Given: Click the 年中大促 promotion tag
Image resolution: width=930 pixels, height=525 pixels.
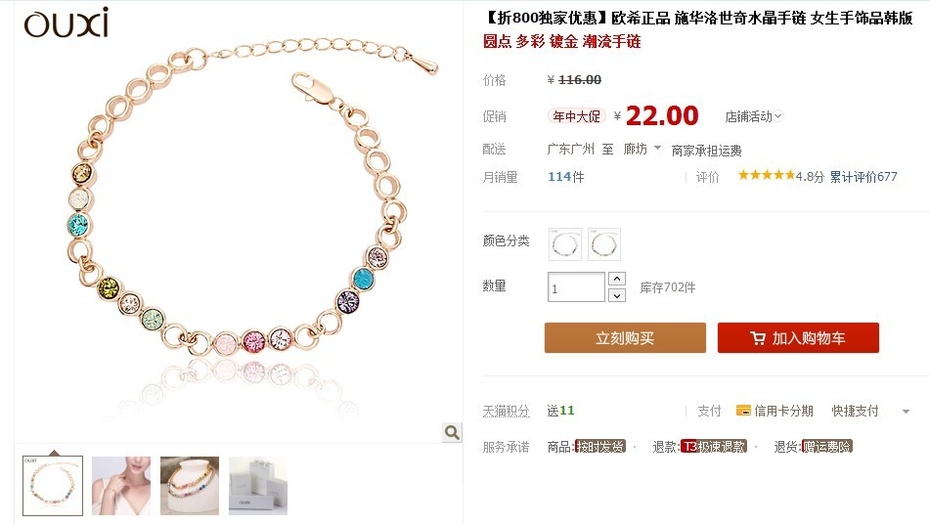Looking at the screenshot, I should pos(577,116).
